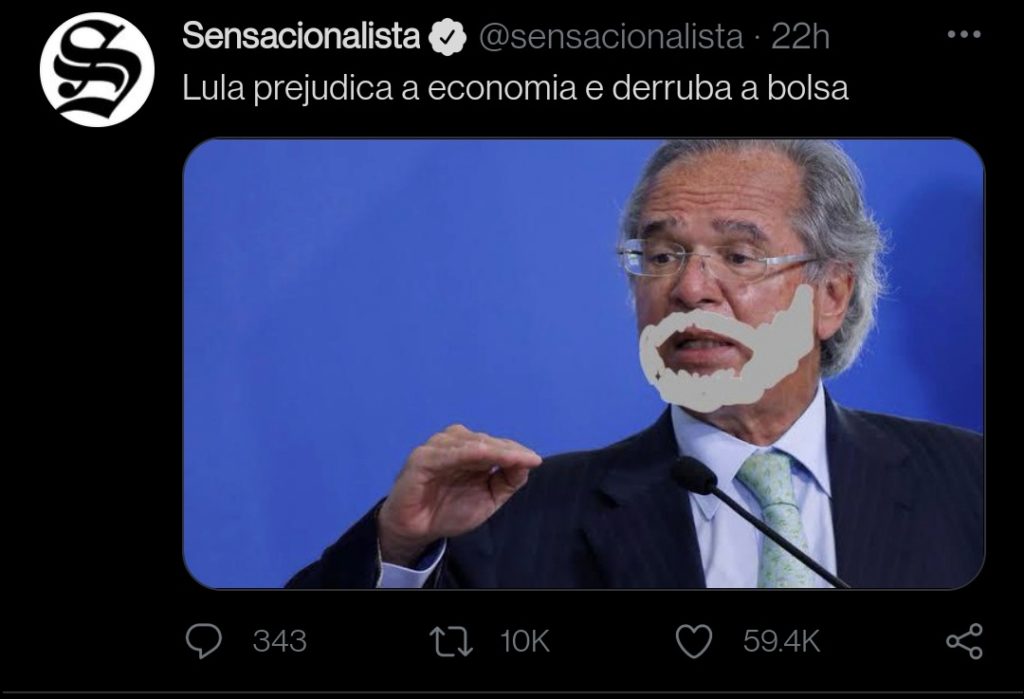
Task: Open the @sensacionalista handle link
Action: [x=611, y=37]
